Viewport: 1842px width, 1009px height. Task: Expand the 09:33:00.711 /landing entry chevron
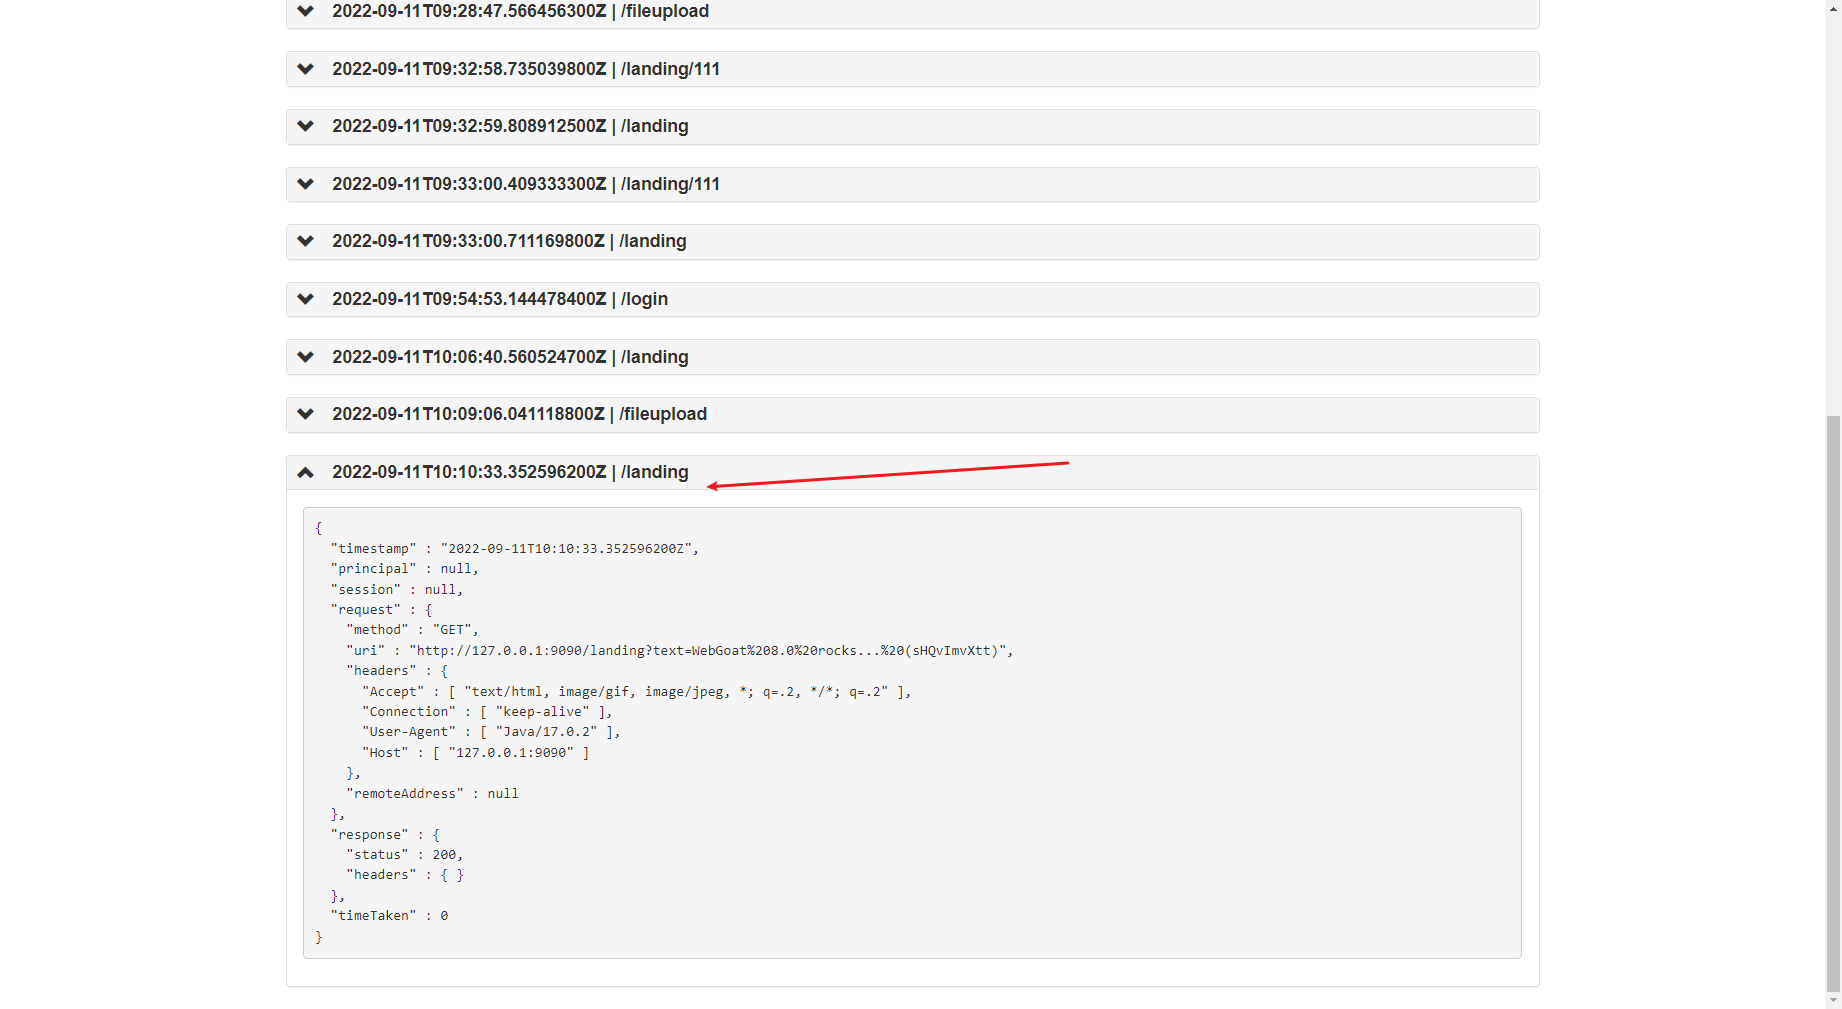coord(306,241)
